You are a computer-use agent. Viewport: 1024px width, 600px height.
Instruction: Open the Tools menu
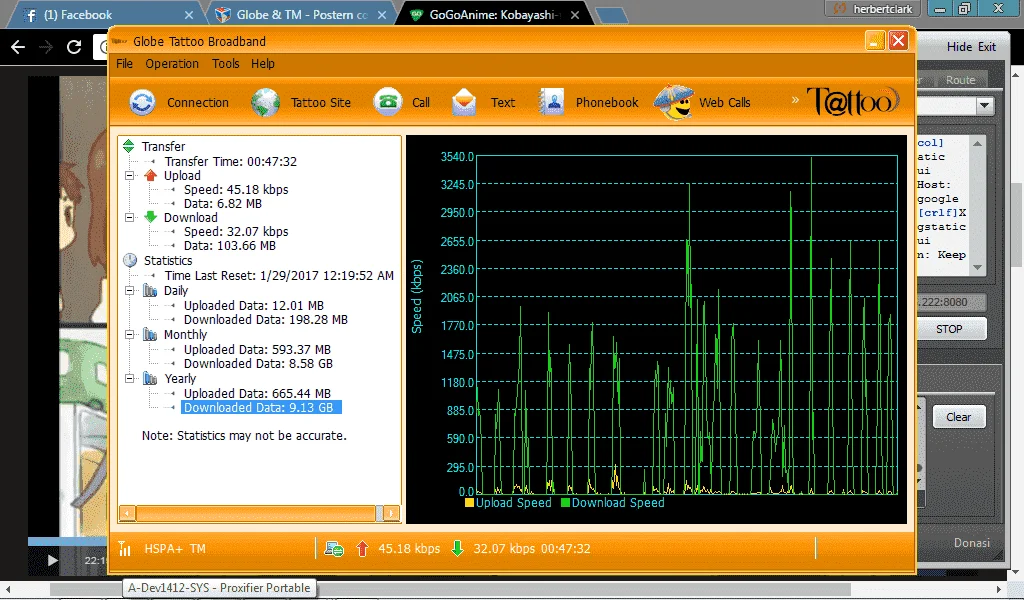pos(225,63)
